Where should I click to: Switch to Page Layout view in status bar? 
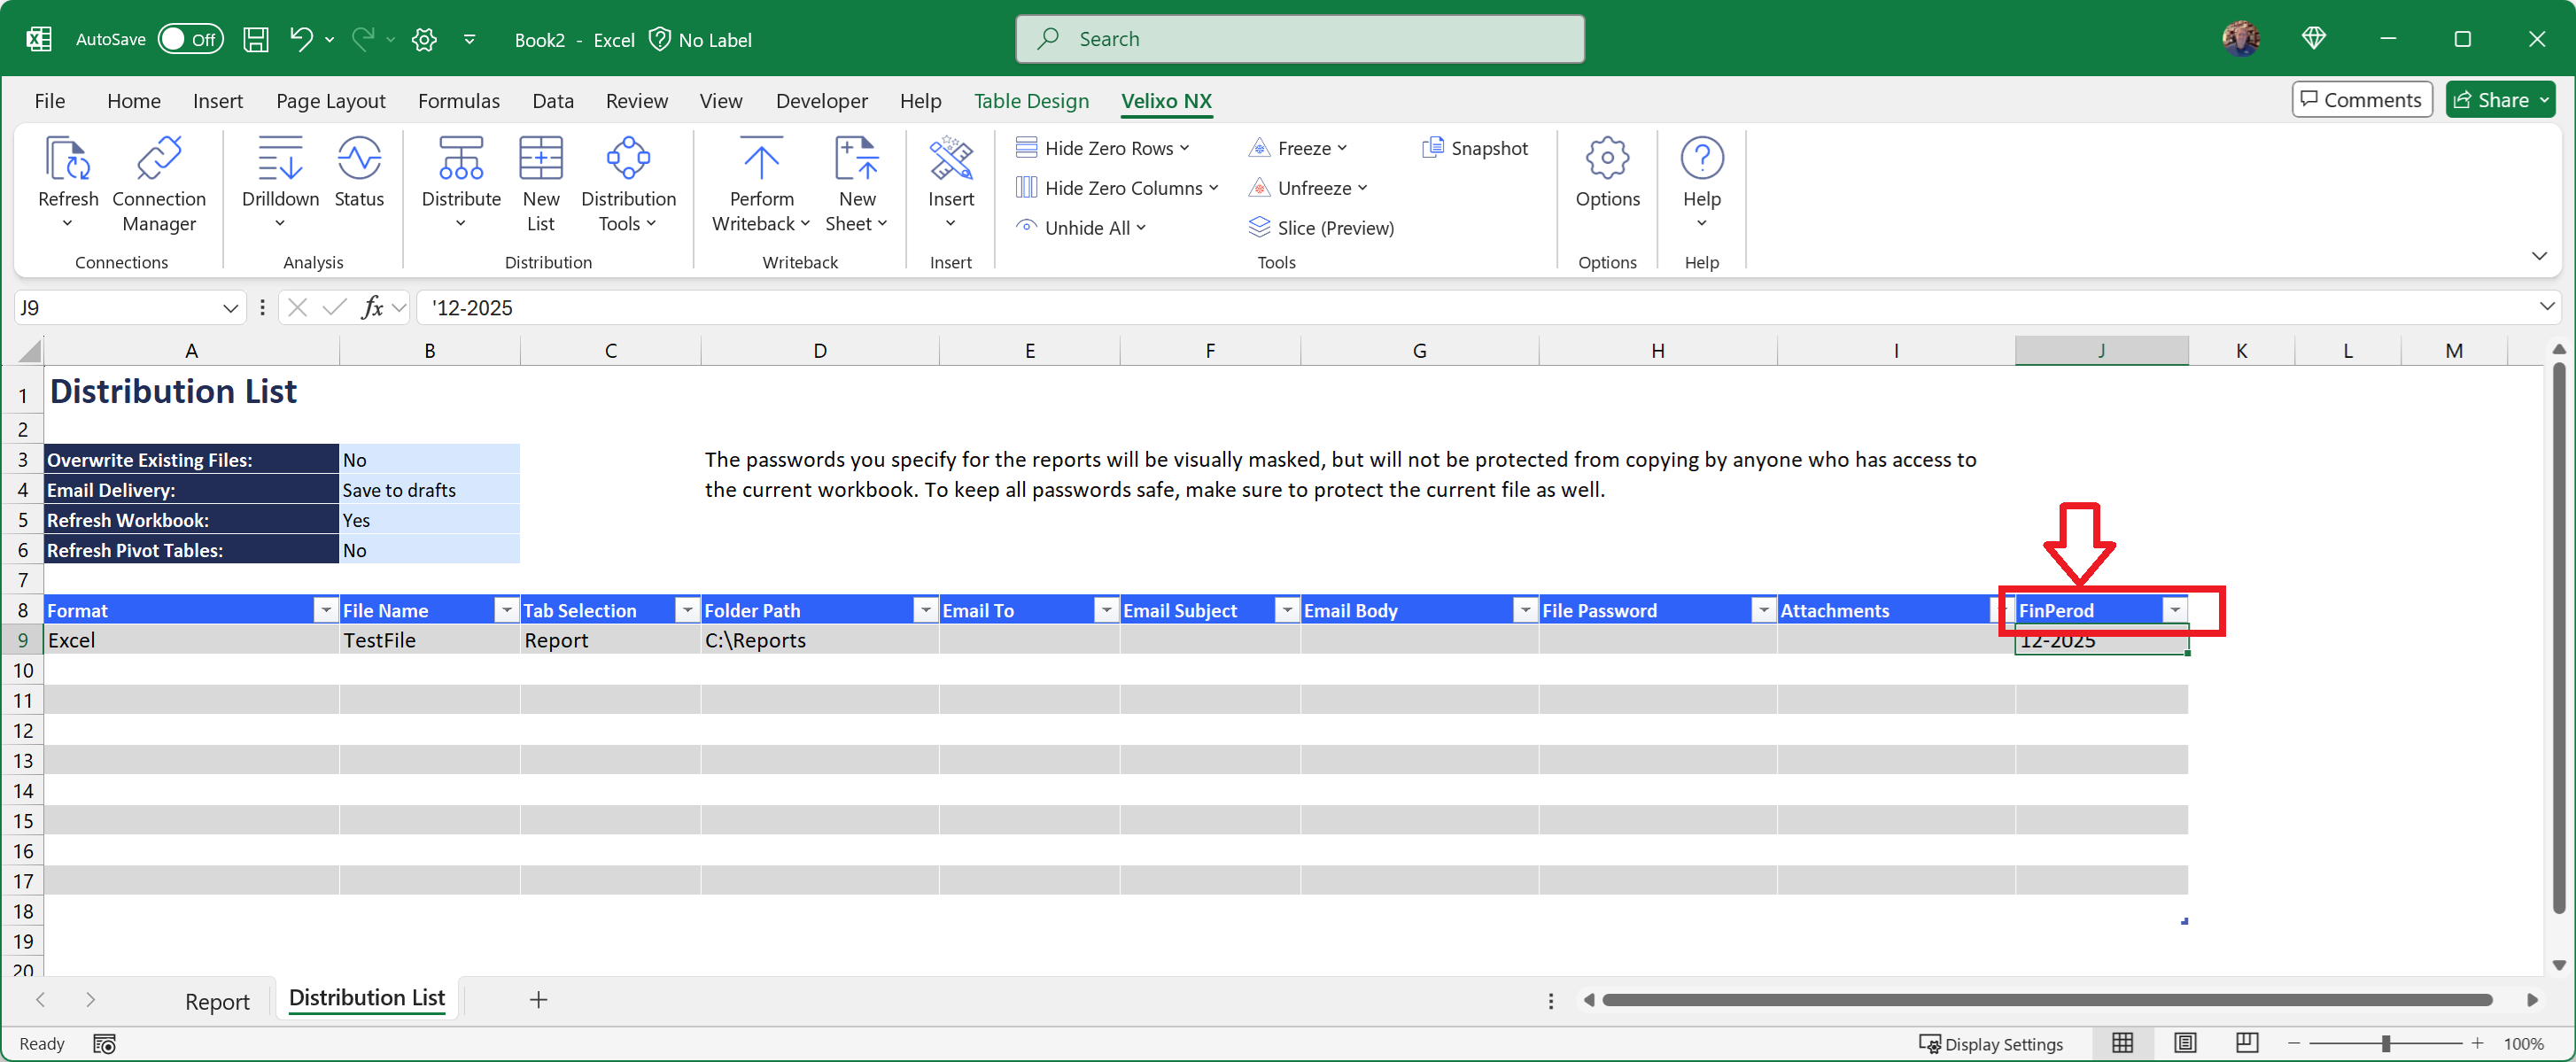(2185, 1043)
